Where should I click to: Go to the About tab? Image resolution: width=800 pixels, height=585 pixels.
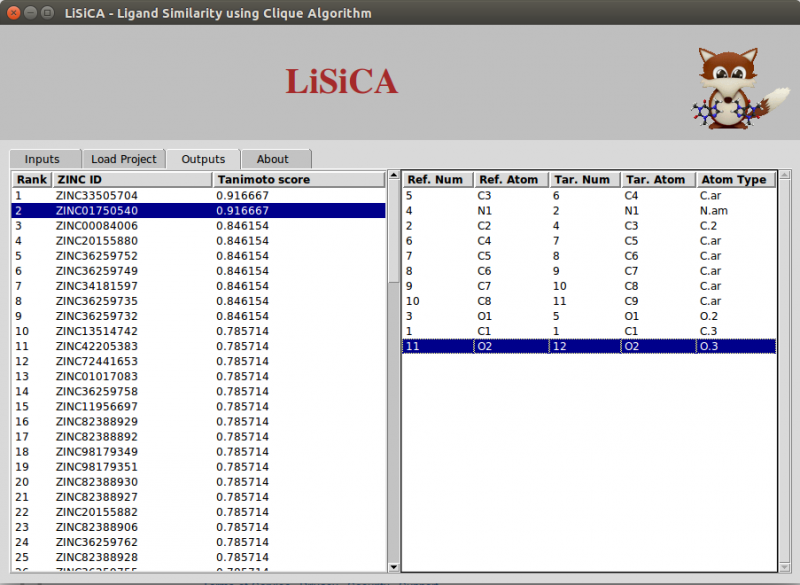(272, 159)
